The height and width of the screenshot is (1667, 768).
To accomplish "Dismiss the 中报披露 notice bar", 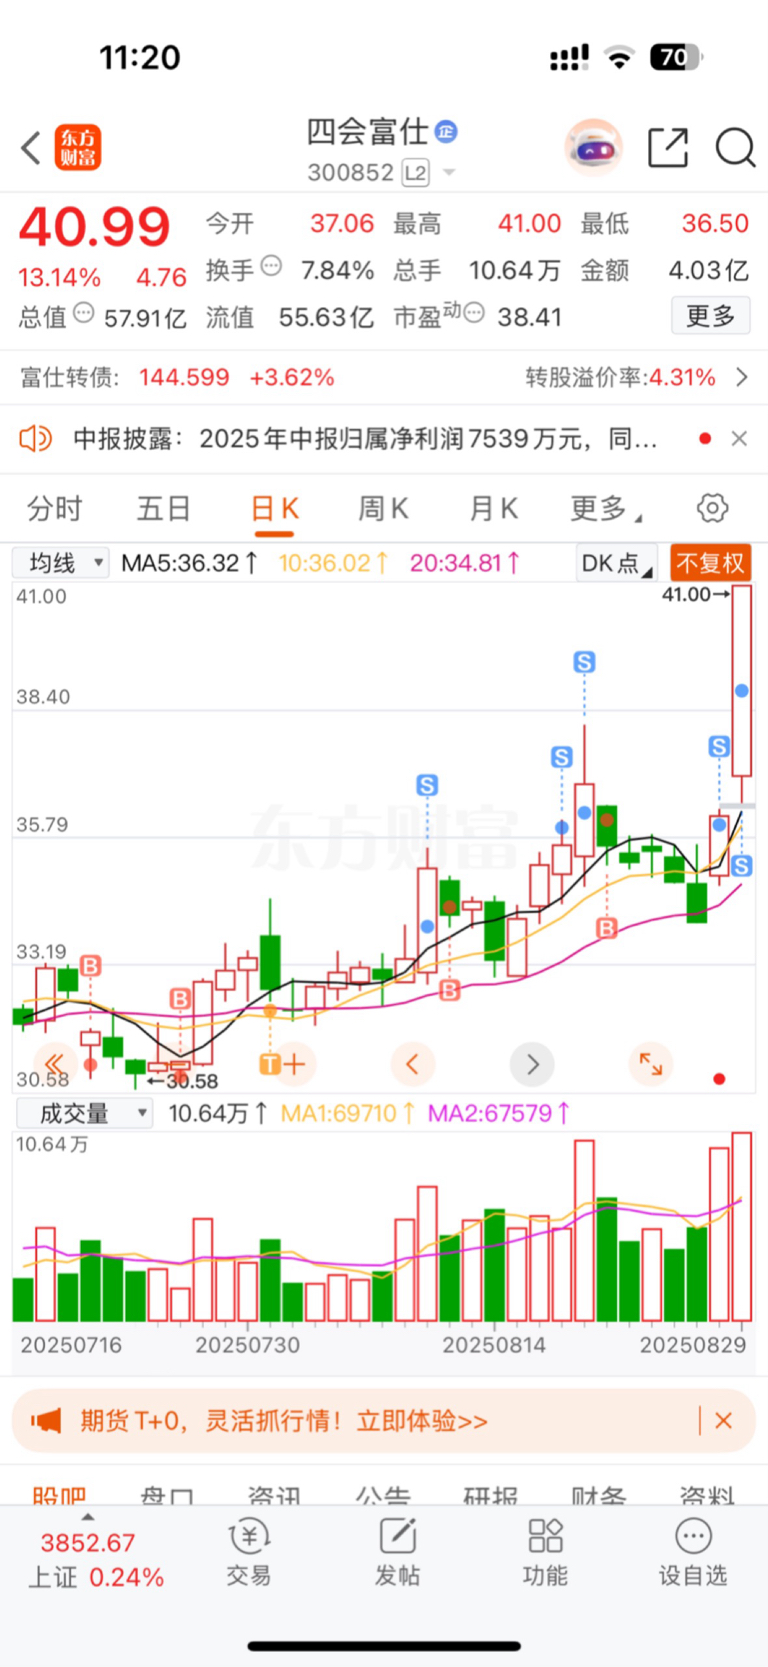I will [x=739, y=438].
